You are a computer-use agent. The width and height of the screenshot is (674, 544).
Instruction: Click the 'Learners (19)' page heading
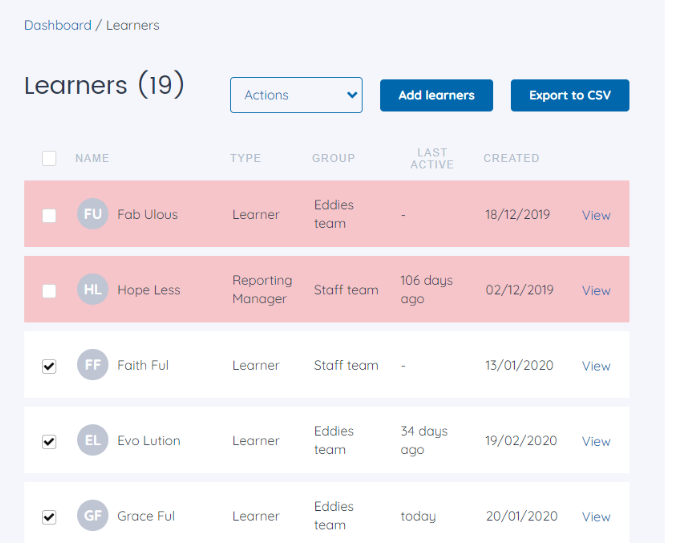(104, 85)
